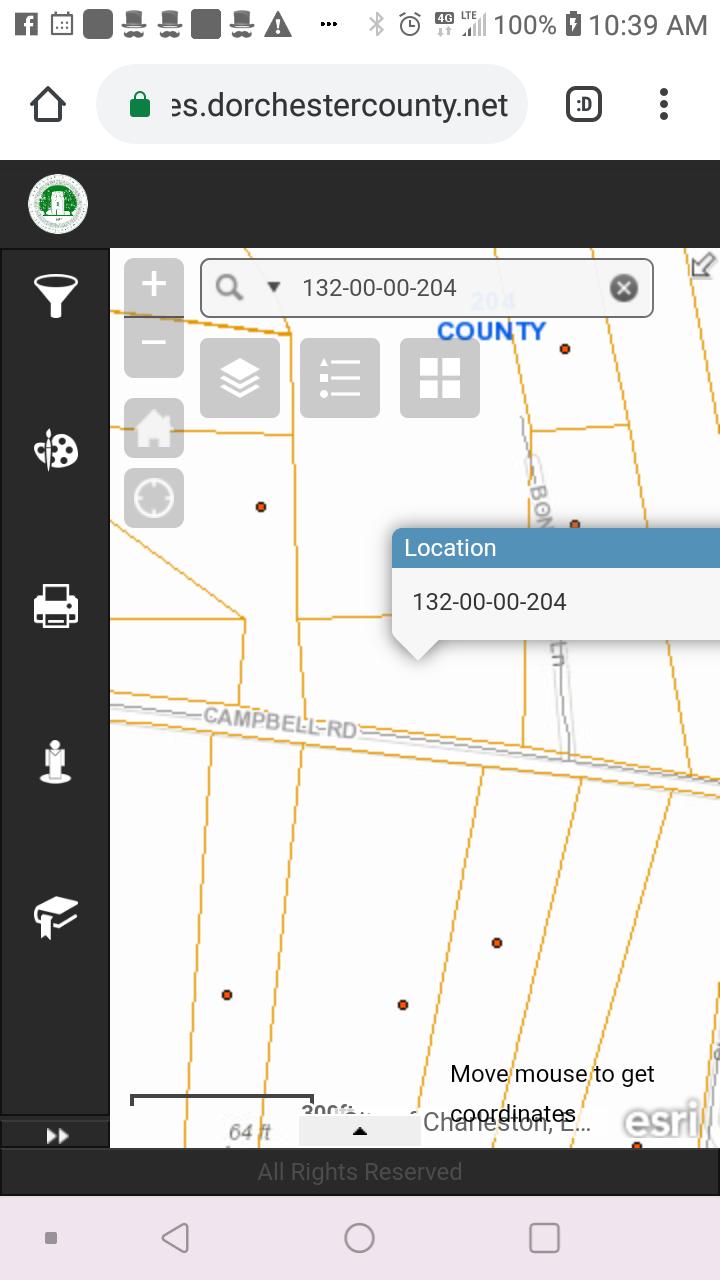720x1280 pixels.
Task: View the site security padlock info
Action: coord(140,104)
